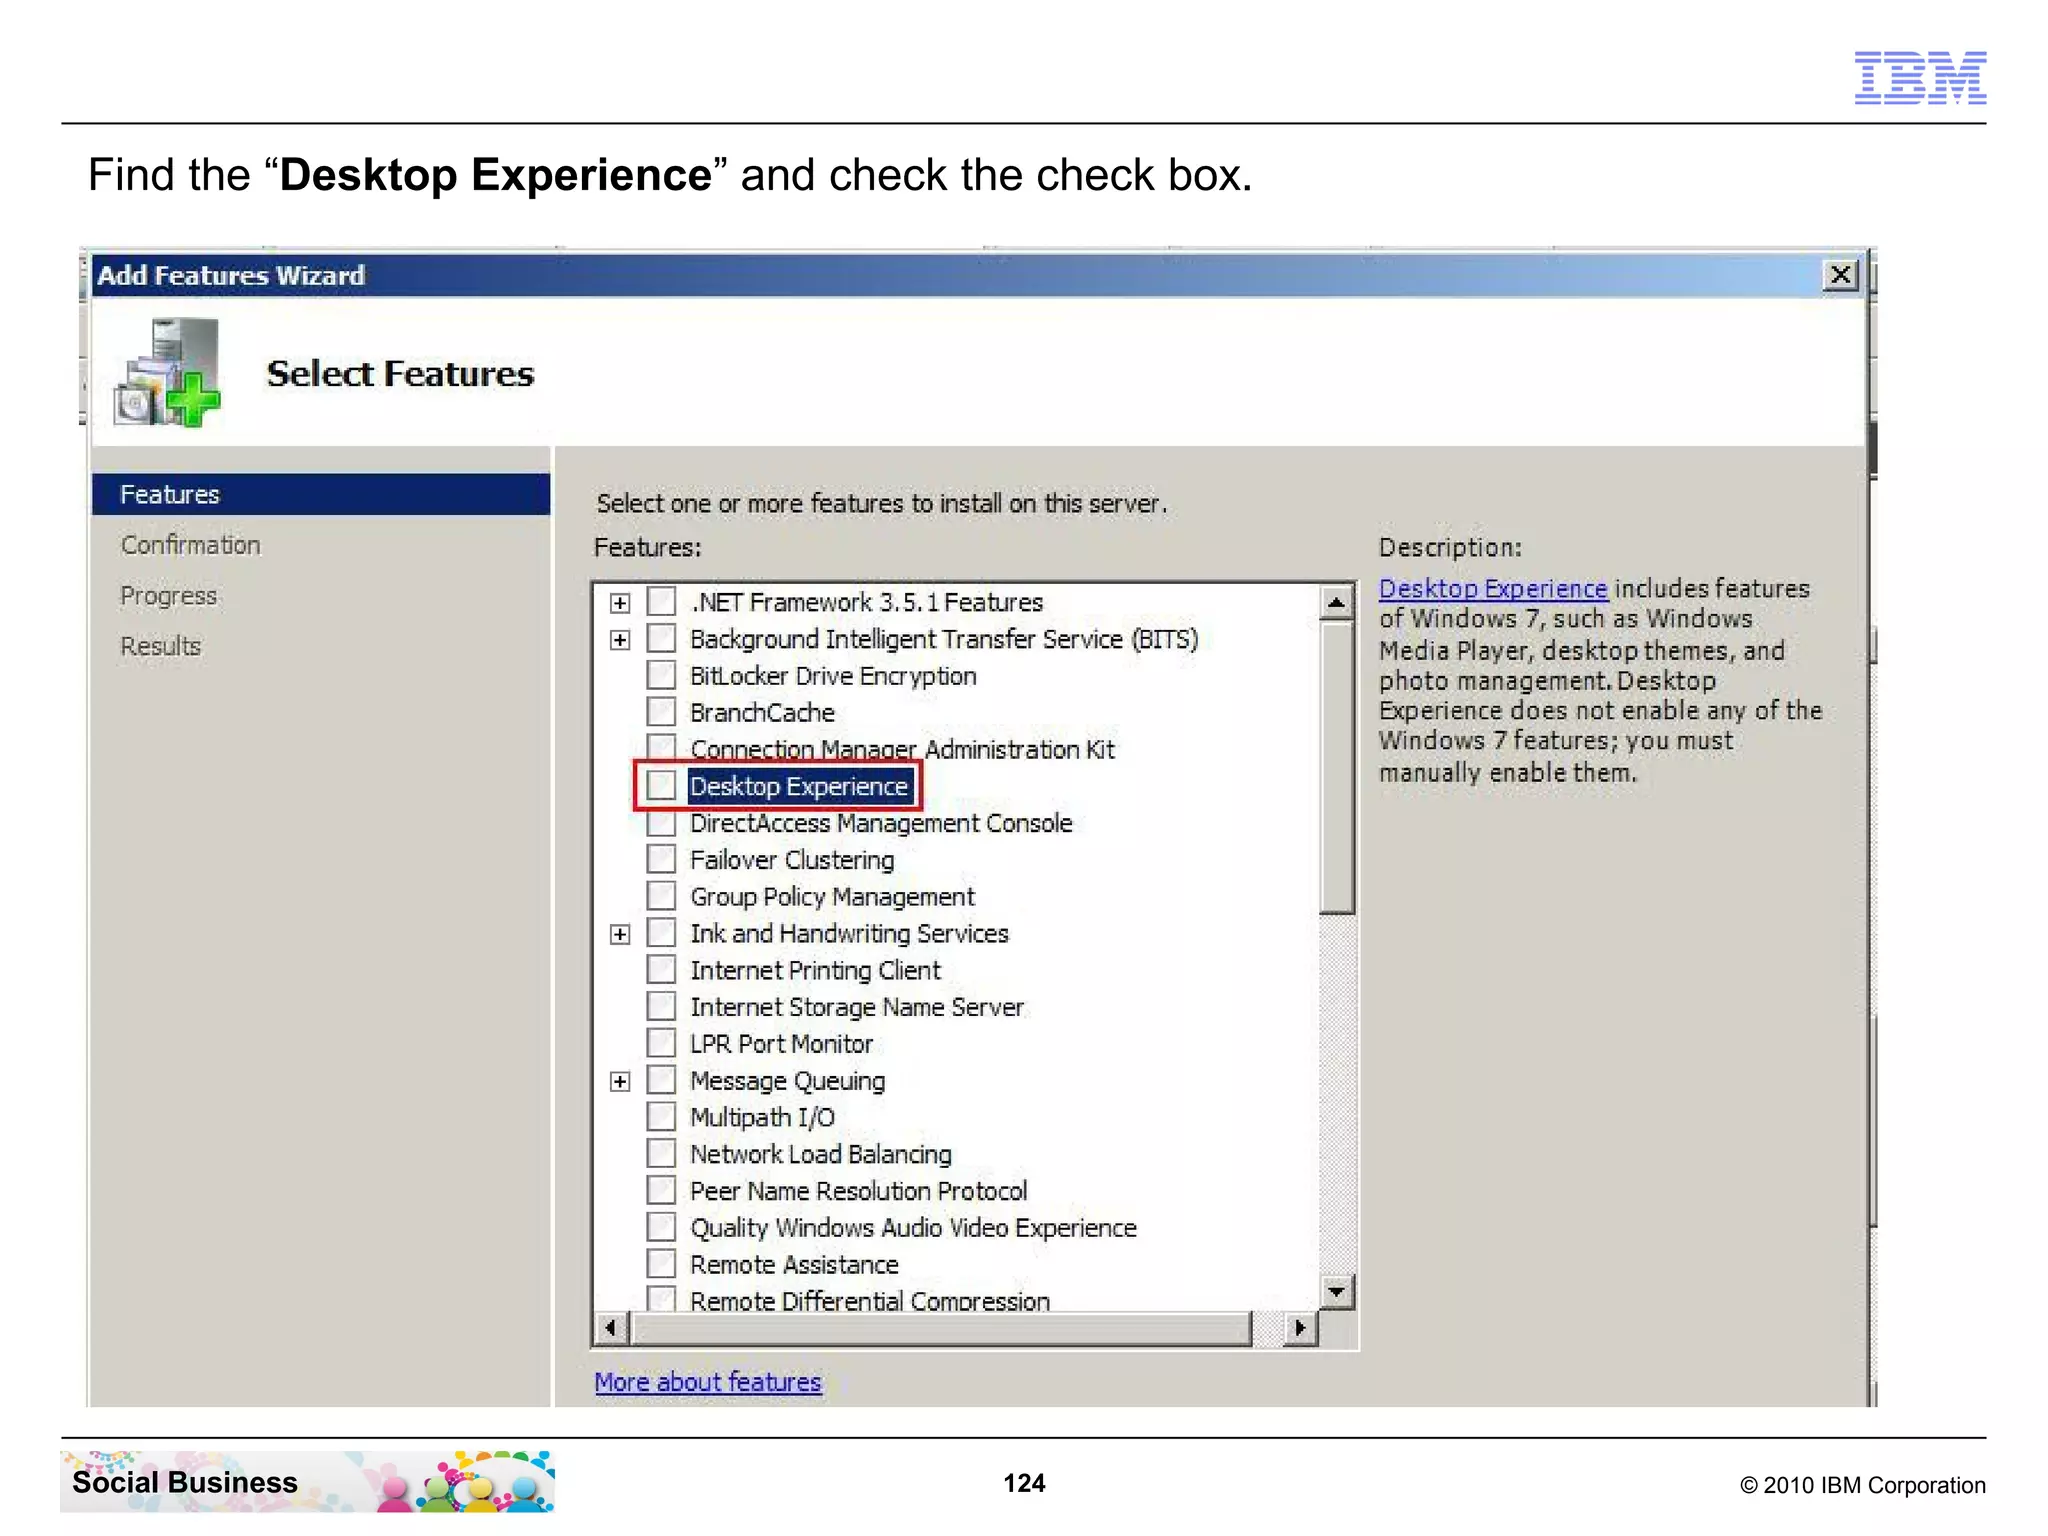Select the Confirmation step in the sidebar

click(190, 545)
